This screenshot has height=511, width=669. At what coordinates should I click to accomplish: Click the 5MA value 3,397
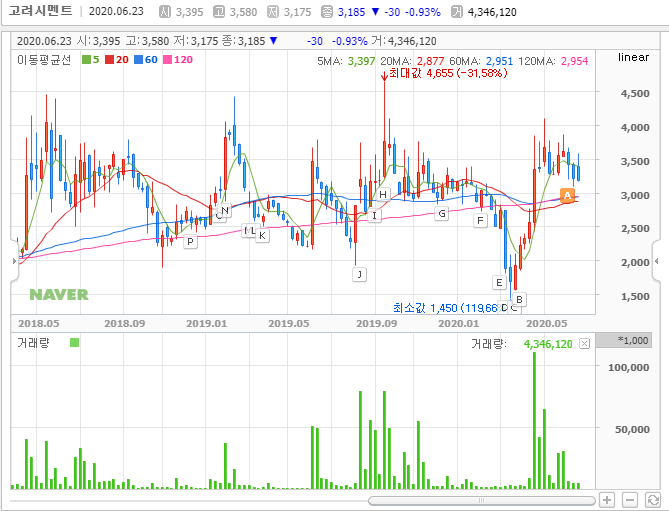(361, 61)
